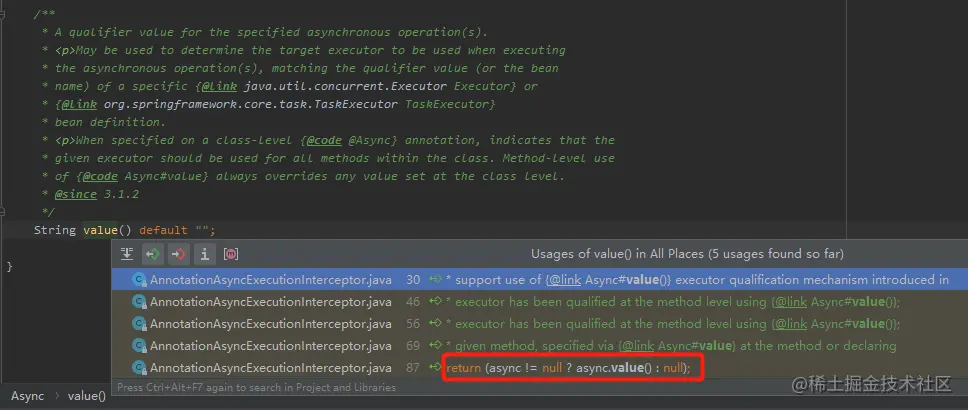Click the group-by-file-structure icon in usages popup
Image resolution: width=968 pixels, height=410 pixels.
[127, 254]
